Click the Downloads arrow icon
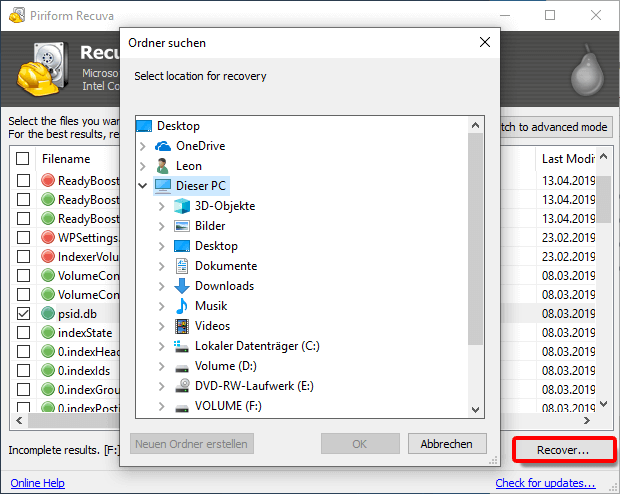620x494 pixels. click(x=182, y=286)
